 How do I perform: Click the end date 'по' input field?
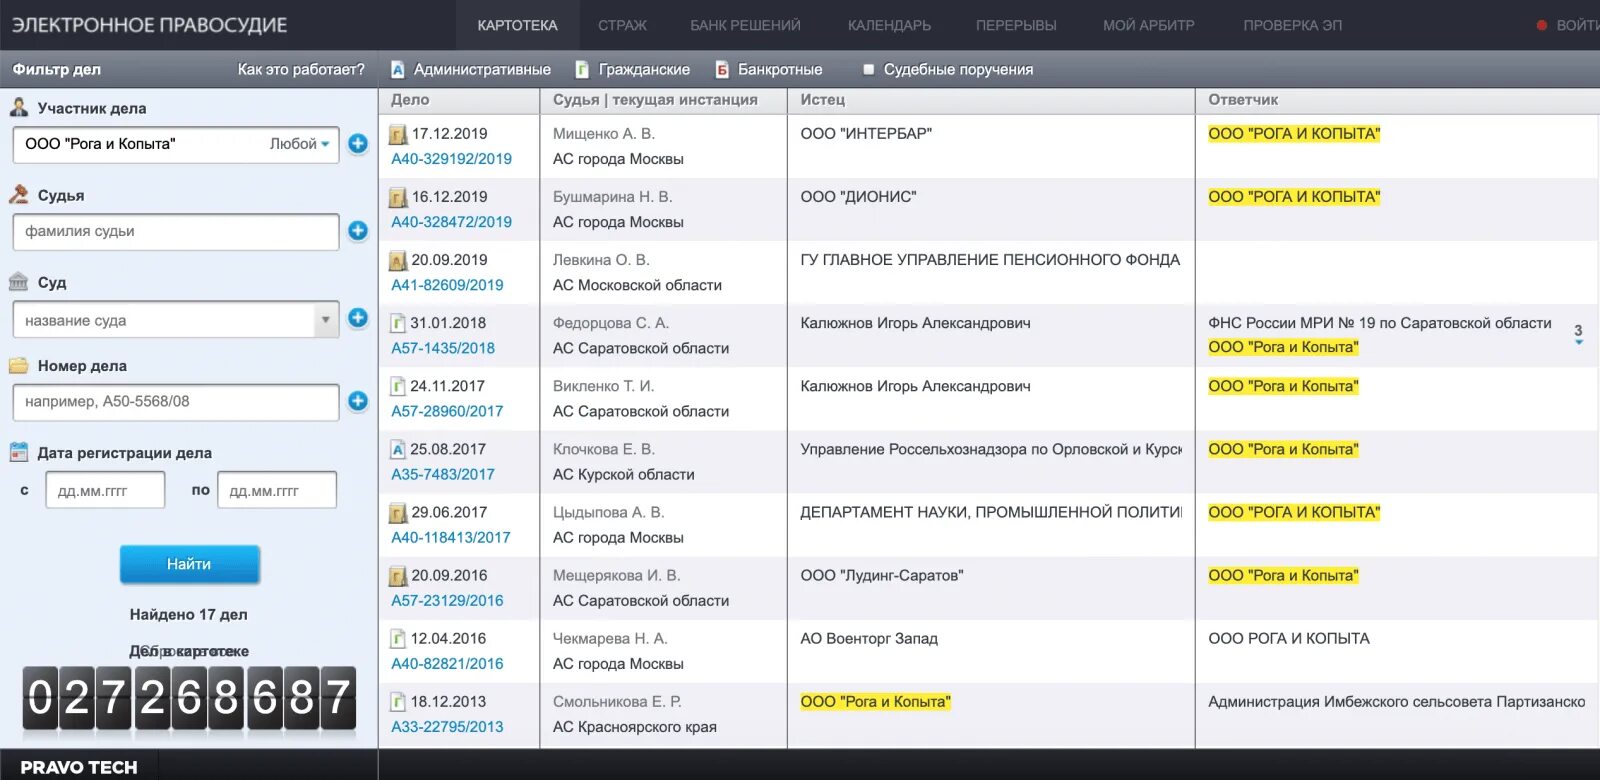tap(277, 490)
